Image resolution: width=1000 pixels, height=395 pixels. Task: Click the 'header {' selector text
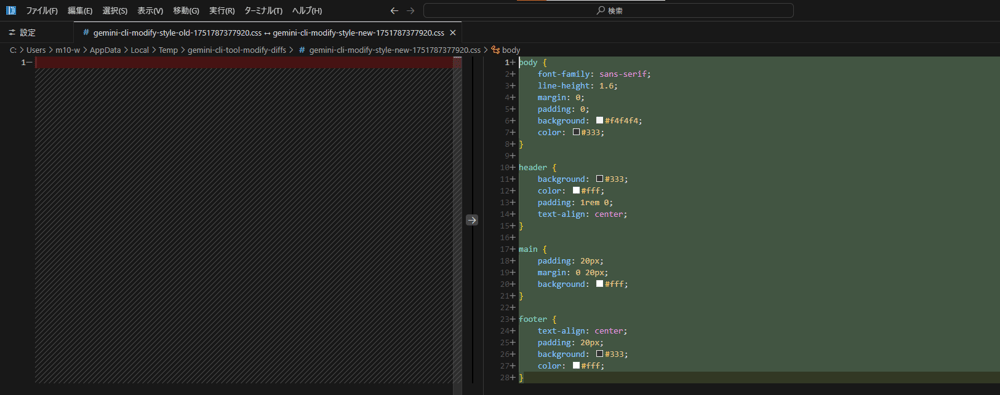(x=538, y=167)
